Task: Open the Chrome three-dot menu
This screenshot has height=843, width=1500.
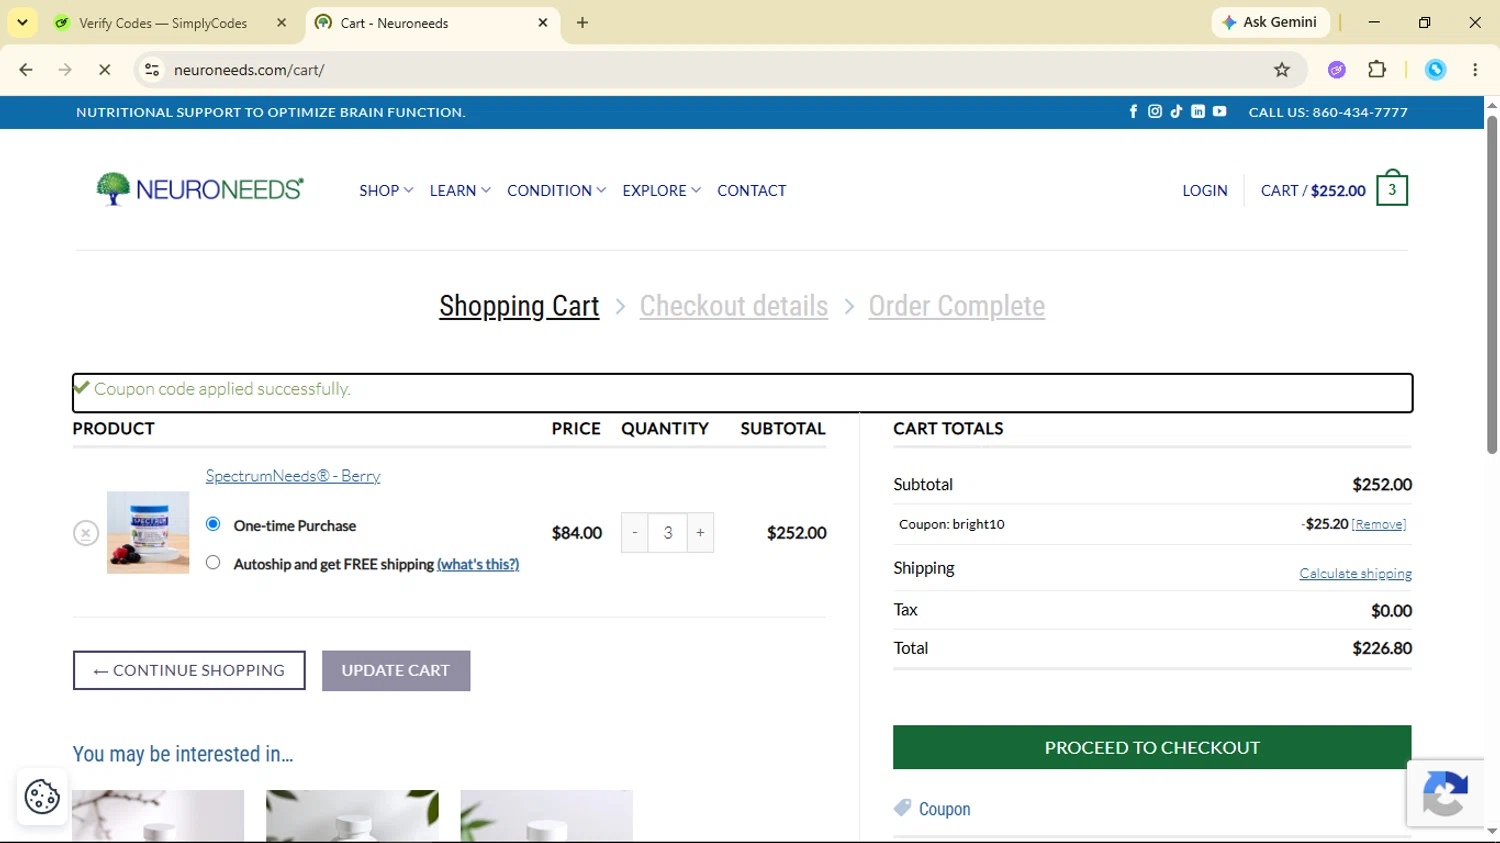Action: (x=1475, y=70)
